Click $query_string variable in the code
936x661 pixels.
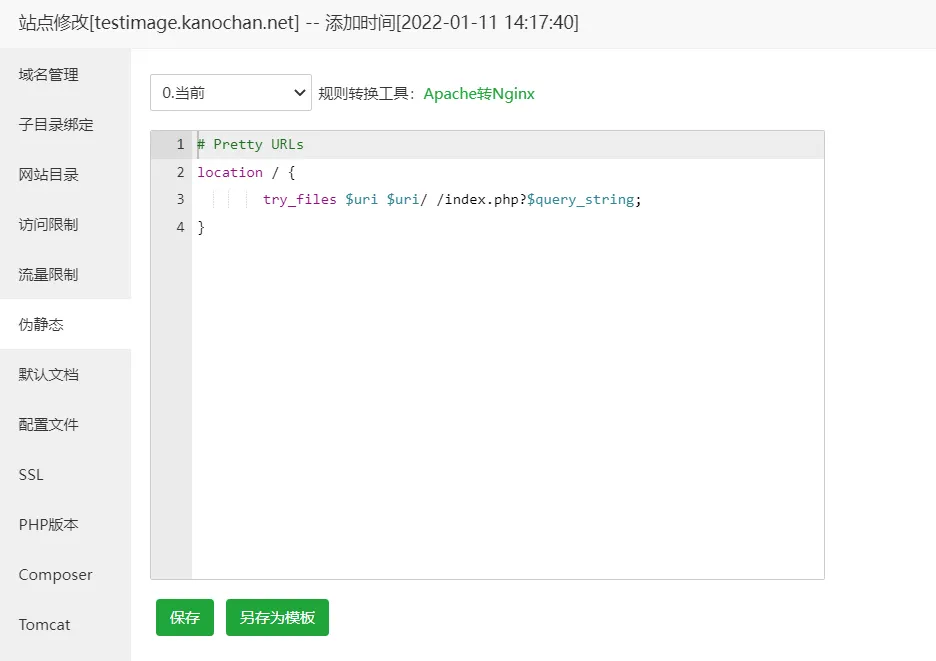point(580,199)
